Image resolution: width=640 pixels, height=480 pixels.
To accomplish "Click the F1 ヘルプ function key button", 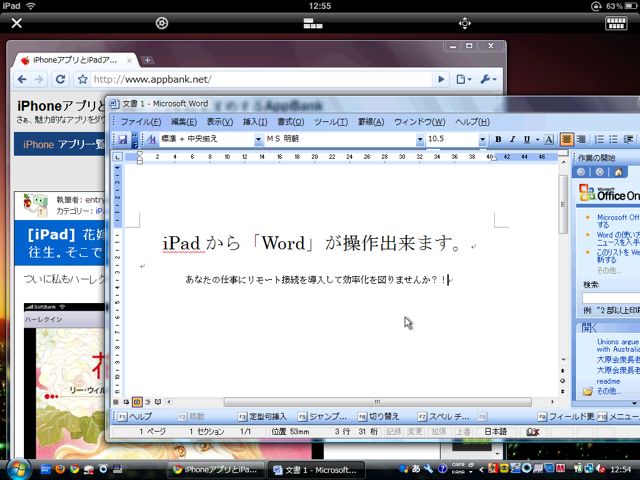I will [135, 416].
